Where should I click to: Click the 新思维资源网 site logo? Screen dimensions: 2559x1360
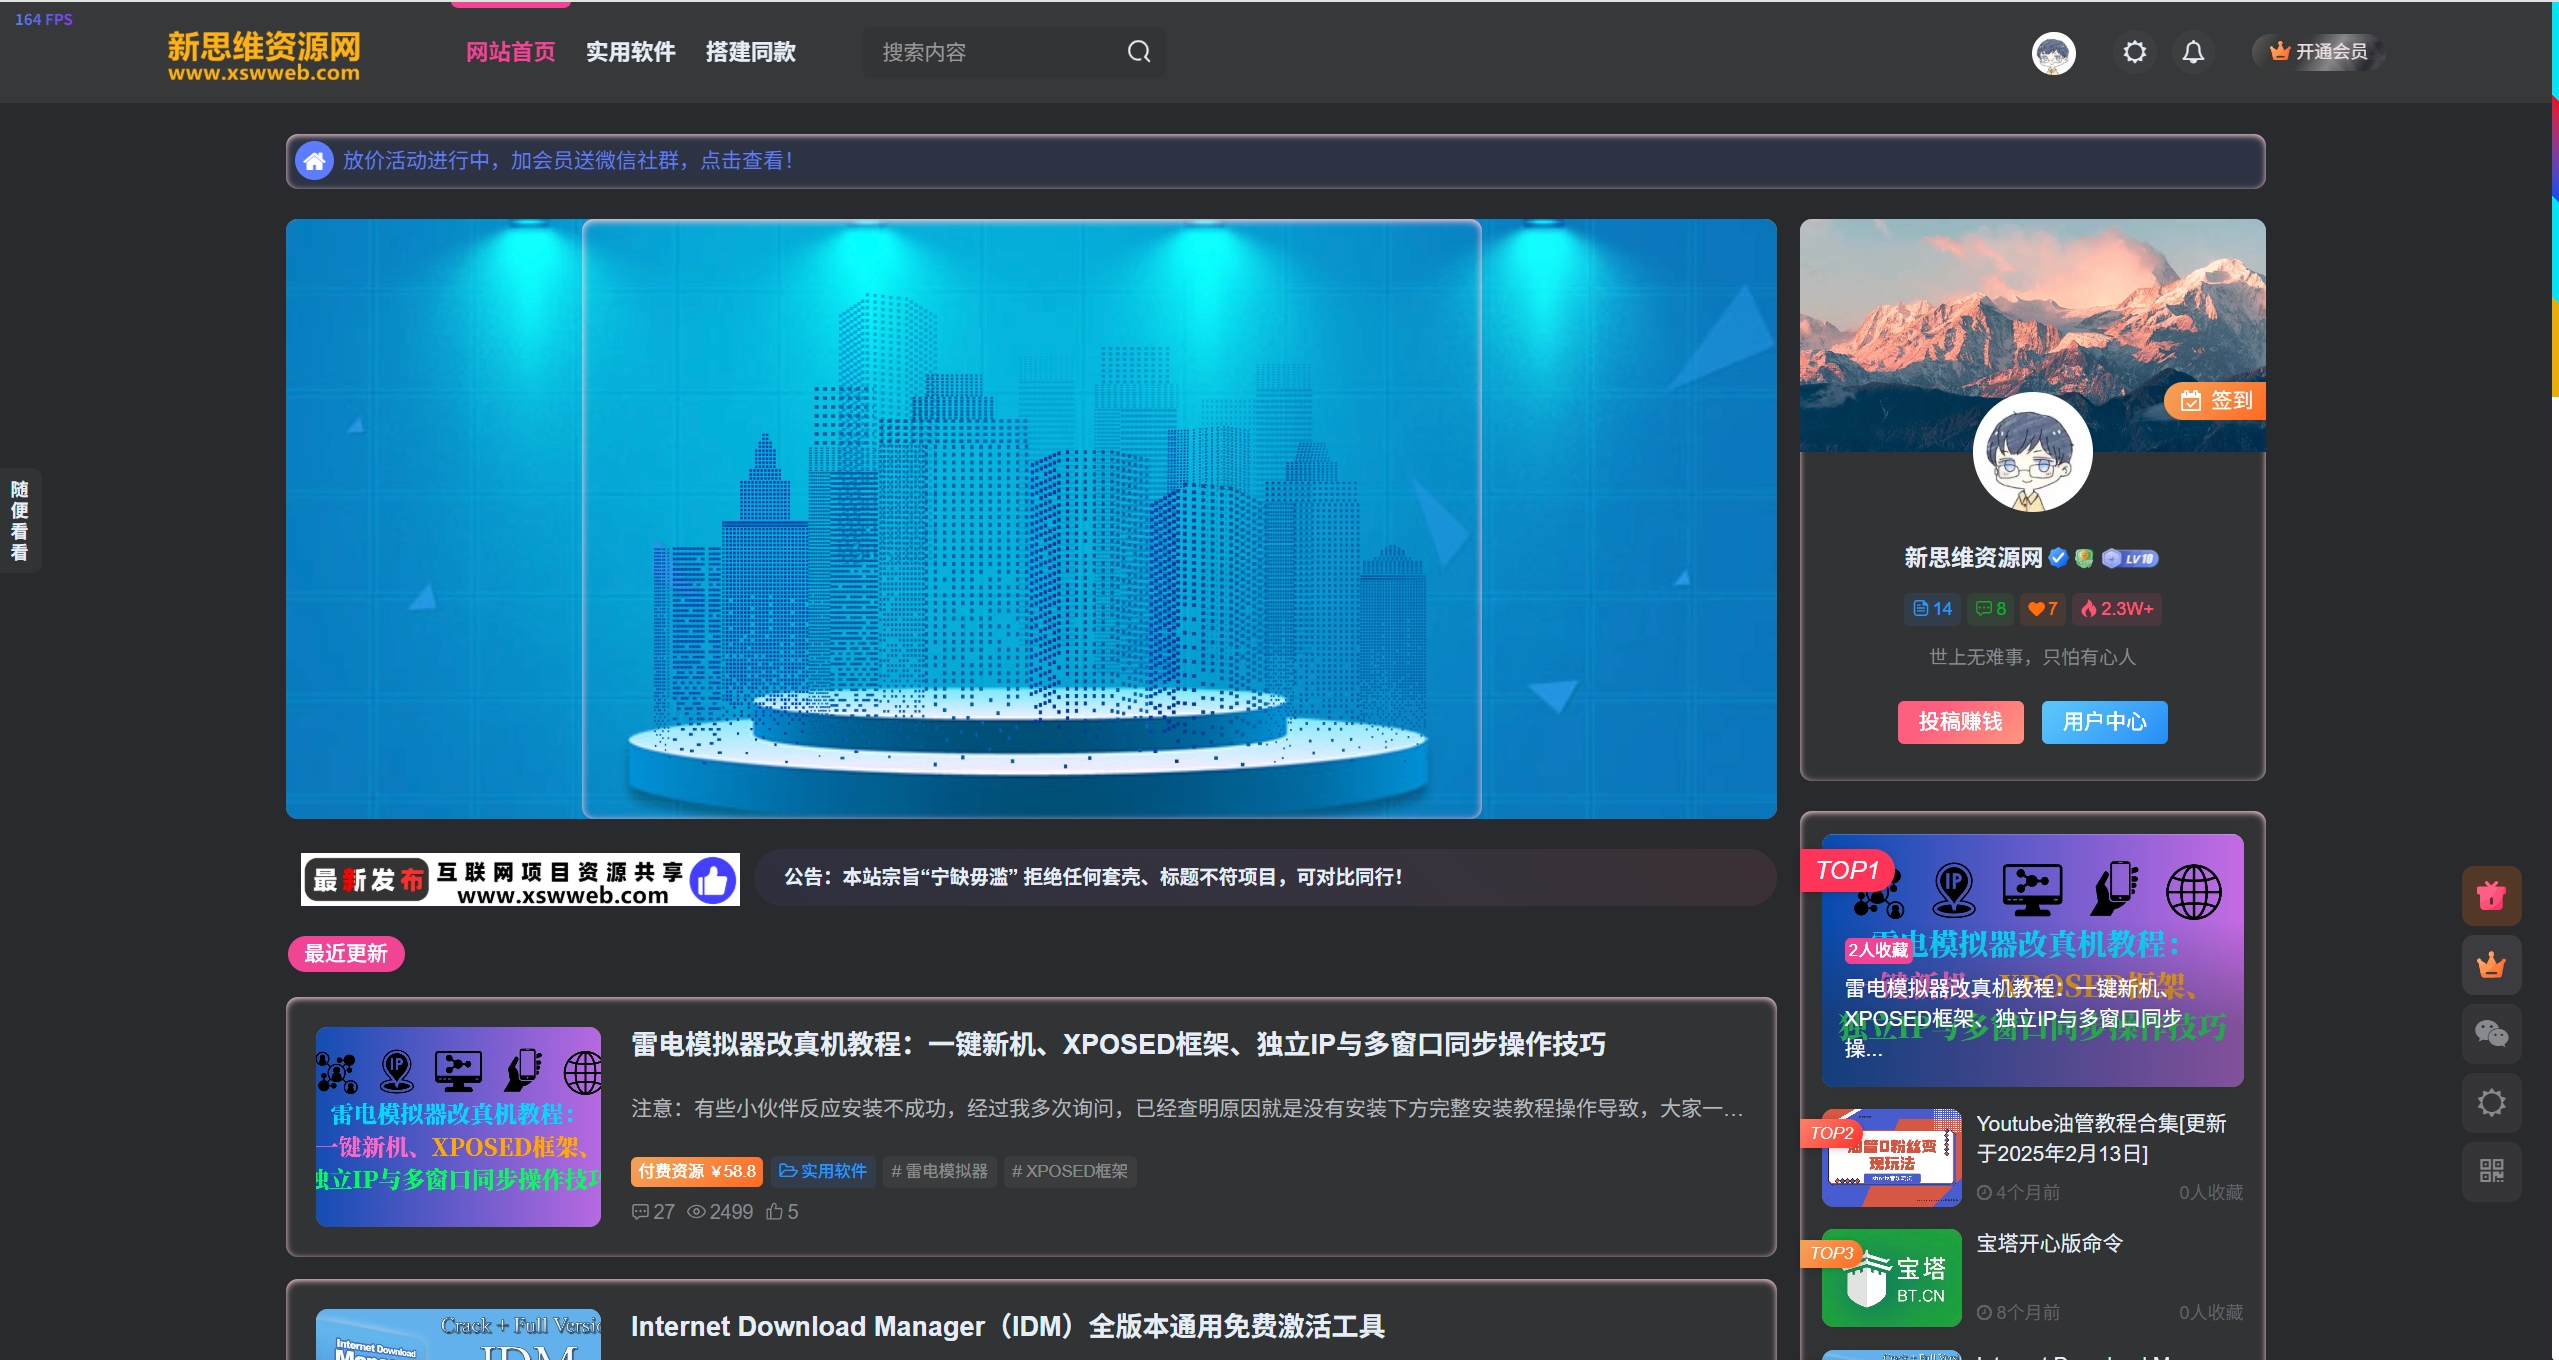pyautogui.click(x=264, y=56)
